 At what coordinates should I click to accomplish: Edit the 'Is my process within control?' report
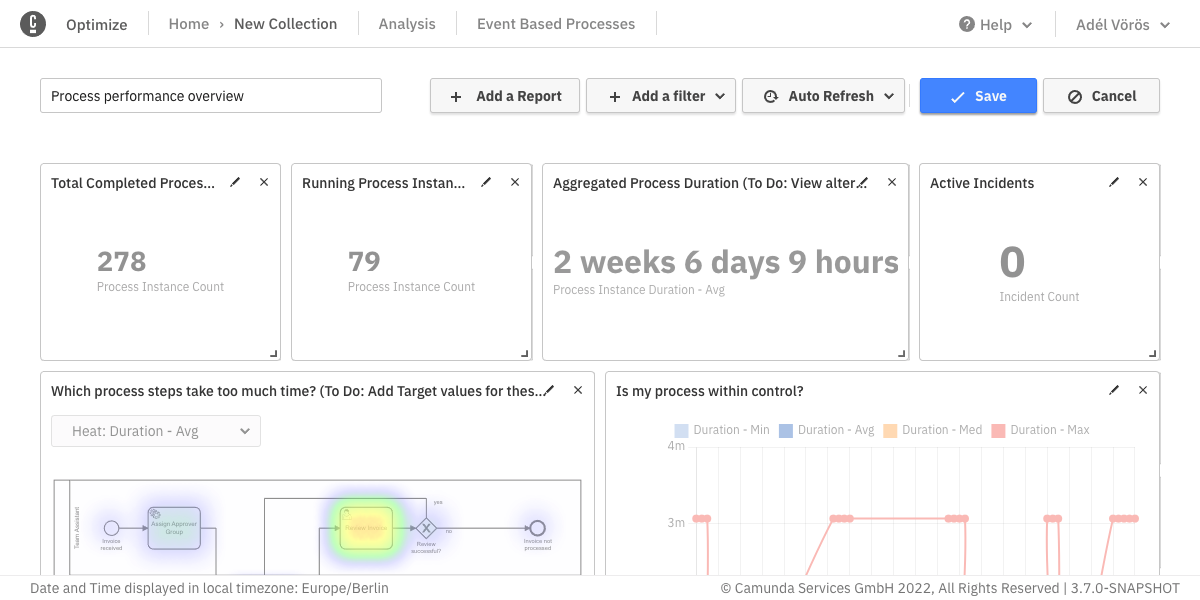click(1114, 390)
